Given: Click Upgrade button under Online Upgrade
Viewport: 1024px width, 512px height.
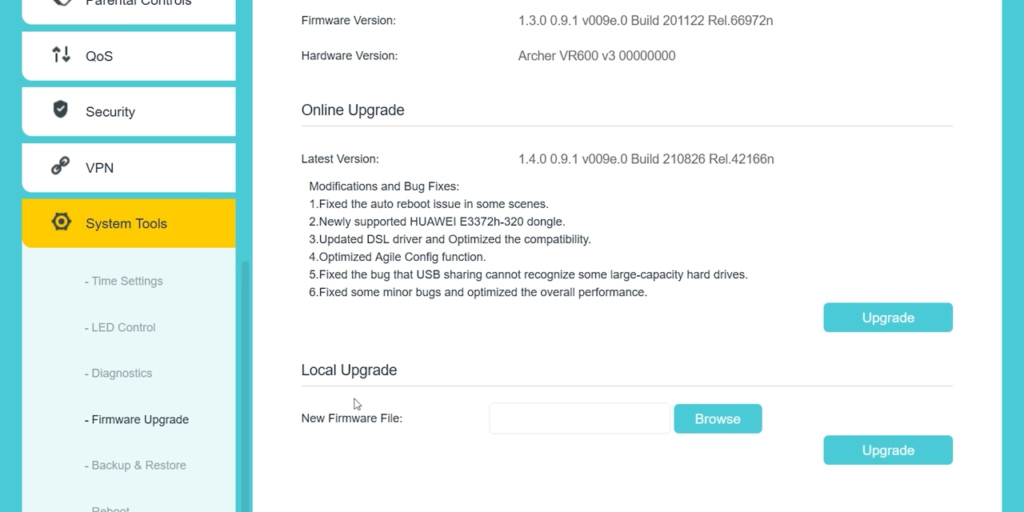Looking at the screenshot, I should (x=888, y=317).
